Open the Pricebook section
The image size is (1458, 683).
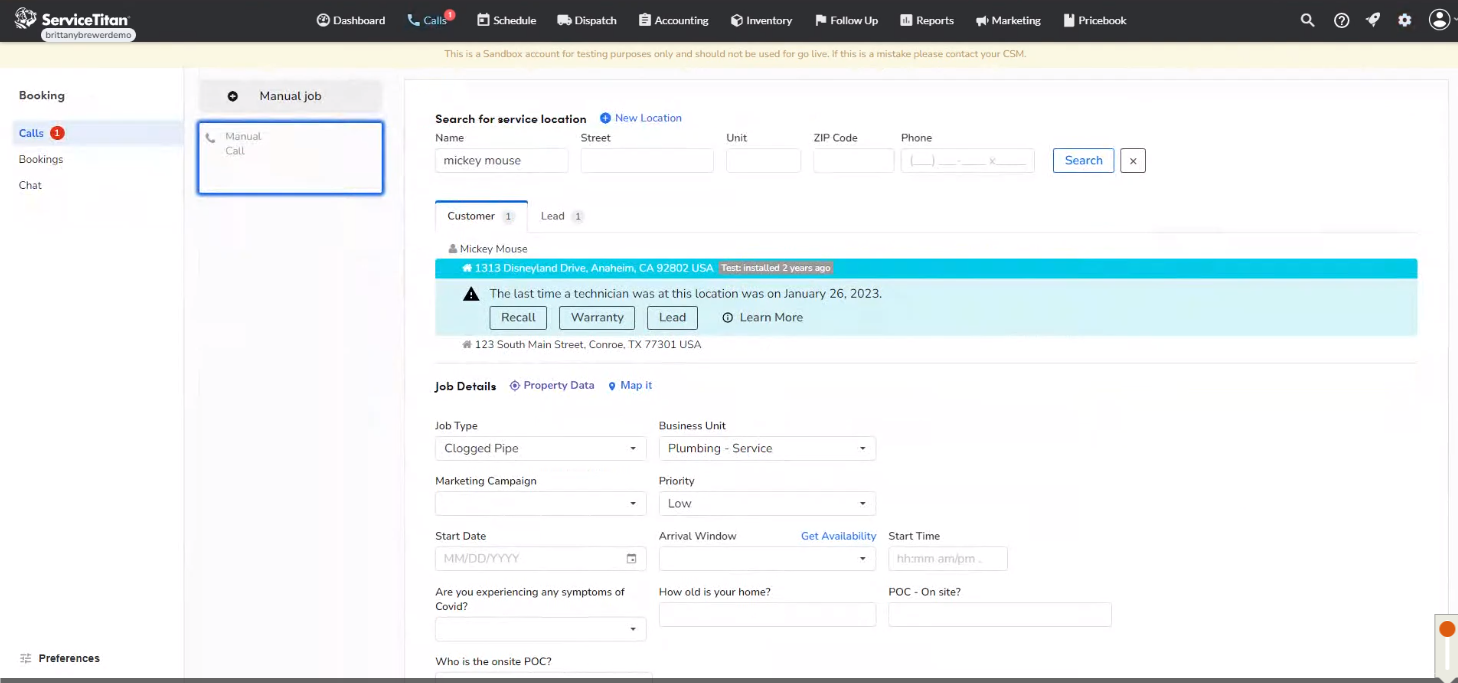pyautogui.click(x=1094, y=19)
